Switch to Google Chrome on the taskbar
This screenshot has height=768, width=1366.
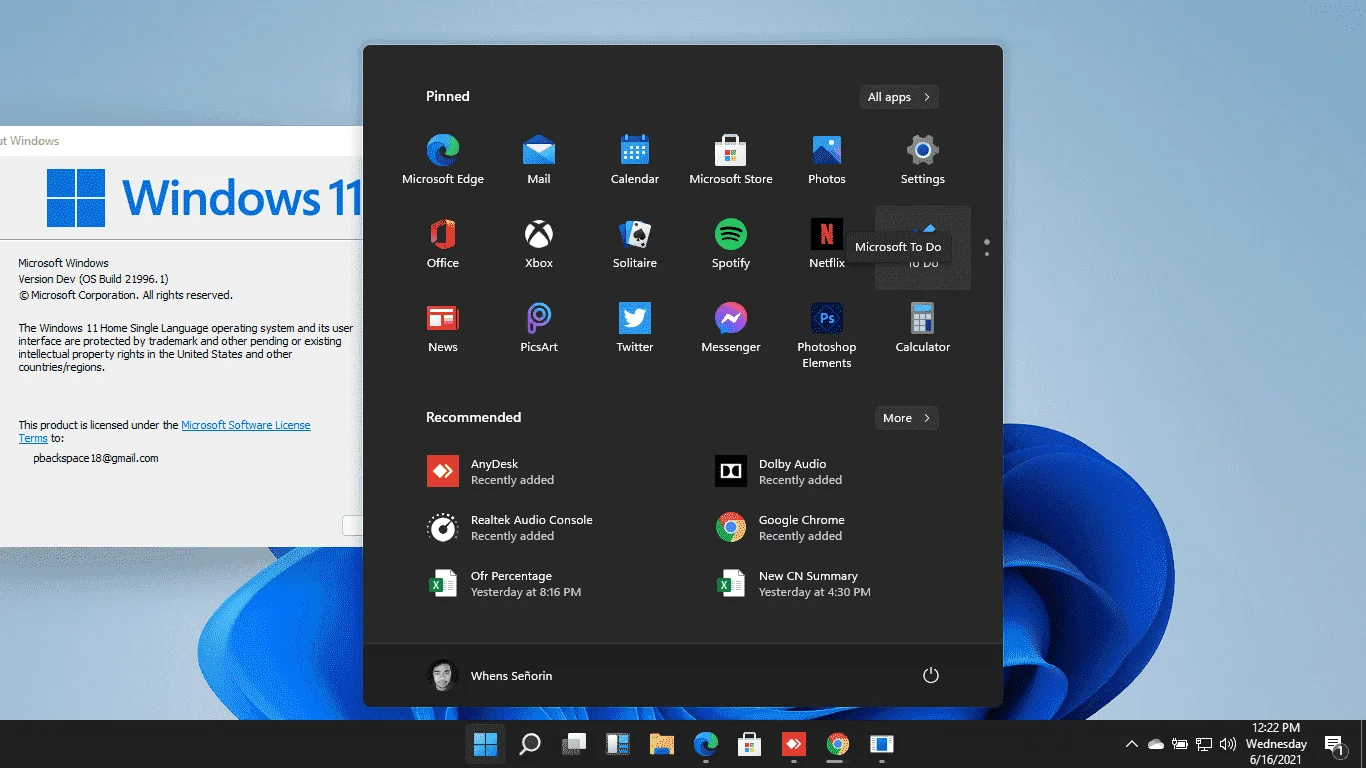tap(838, 744)
